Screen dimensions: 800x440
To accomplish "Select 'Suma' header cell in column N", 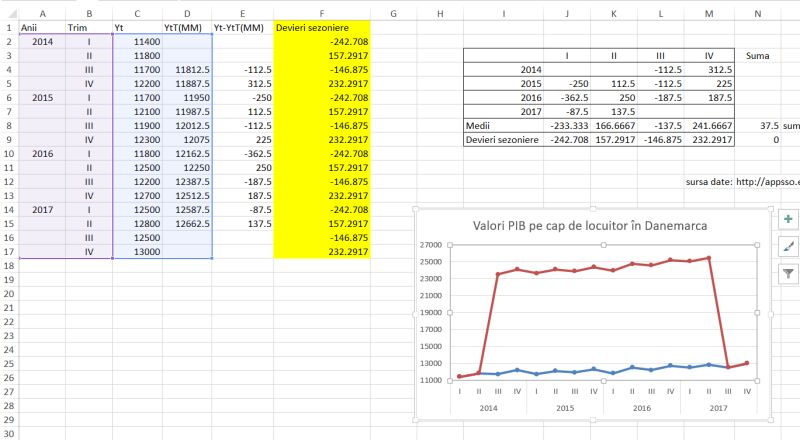I will [758, 56].
